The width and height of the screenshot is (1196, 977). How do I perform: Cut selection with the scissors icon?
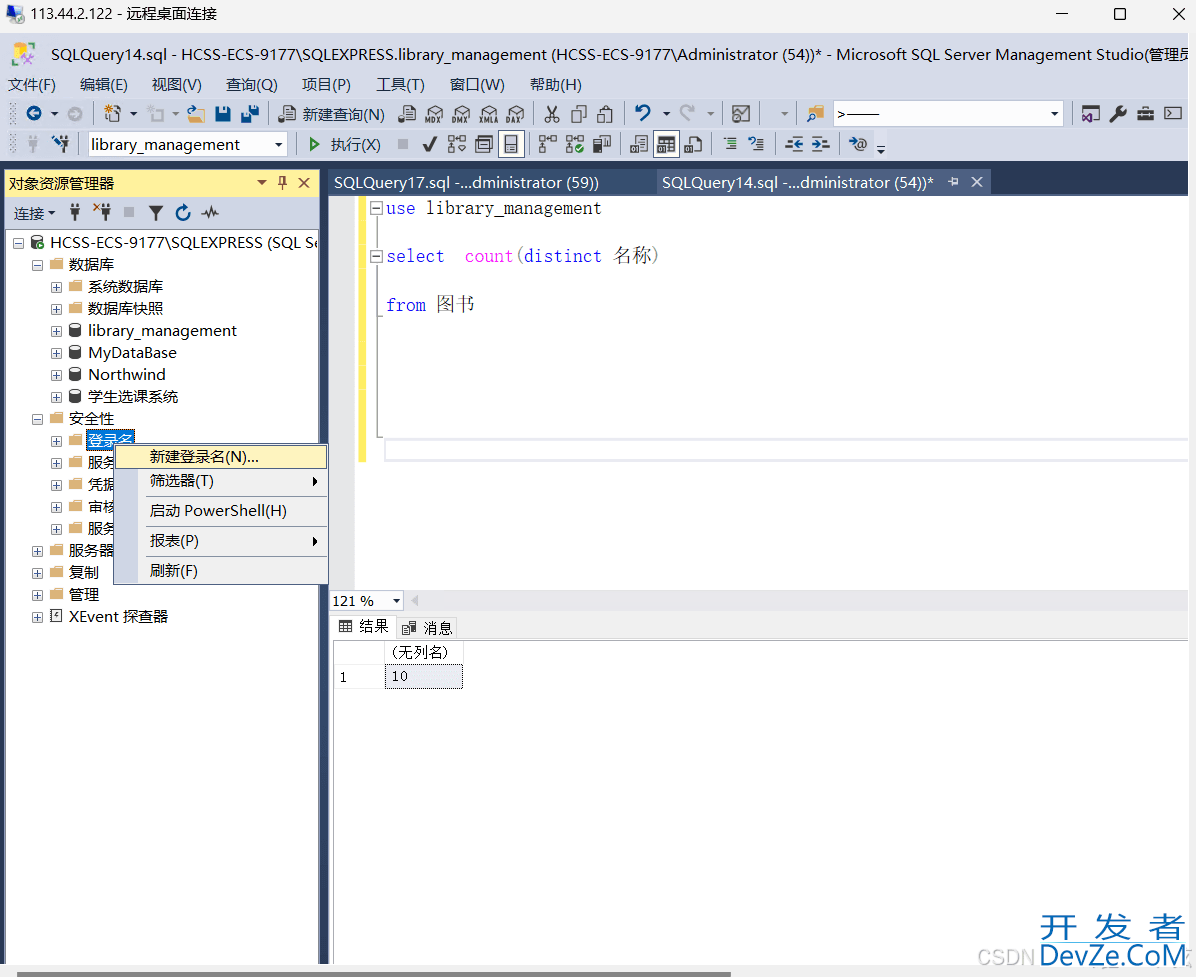[551, 114]
